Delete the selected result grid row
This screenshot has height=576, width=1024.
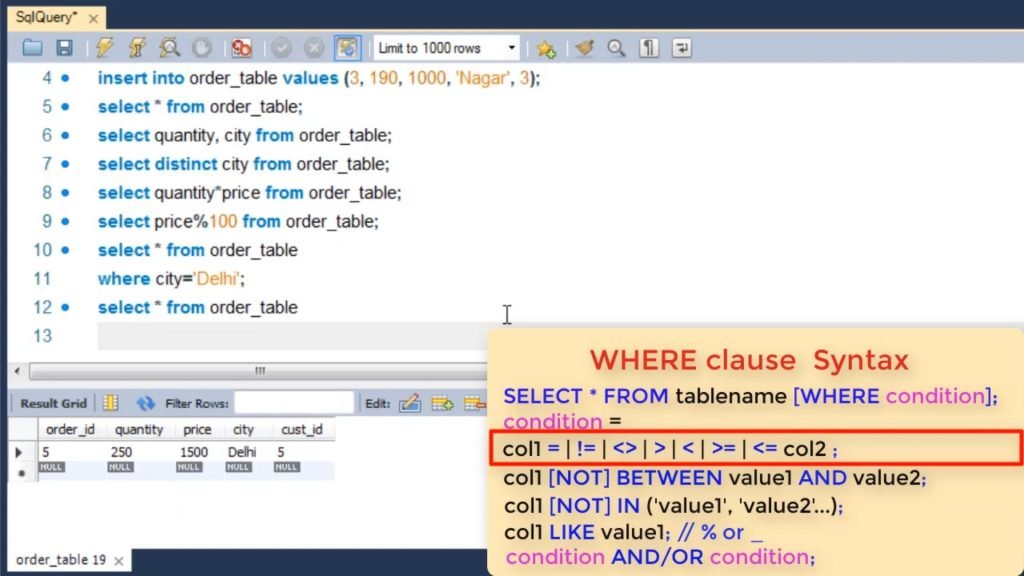(475, 401)
